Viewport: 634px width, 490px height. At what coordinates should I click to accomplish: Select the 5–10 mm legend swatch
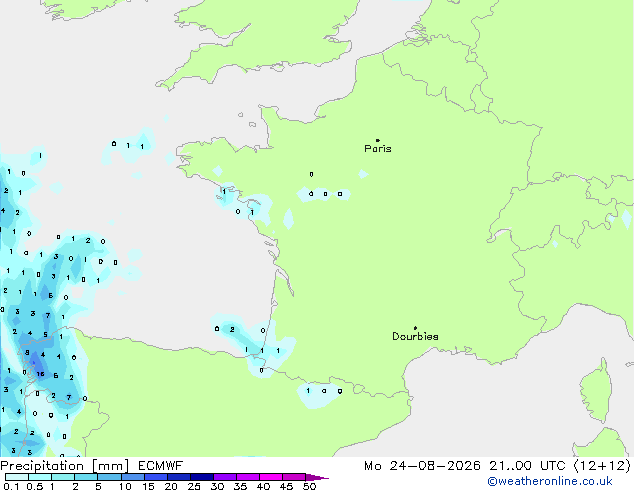point(109,477)
